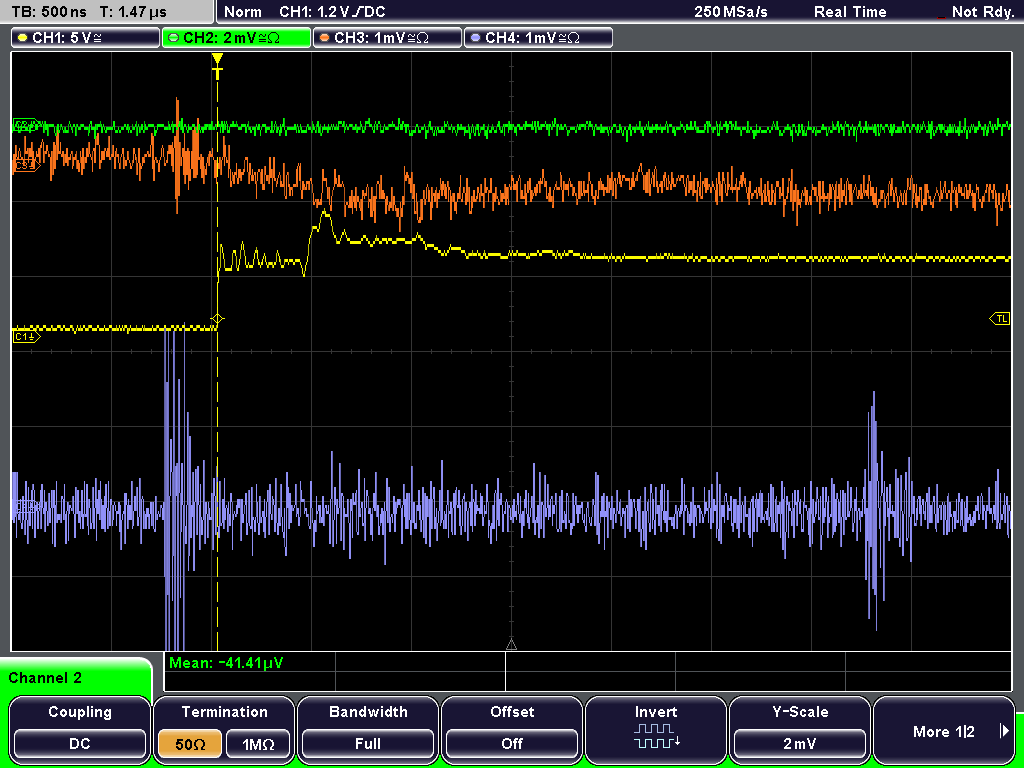Click the CH1: 1.2 V trigger source readout
Viewport: 1024px width, 768px height.
pyautogui.click(x=332, y=12)
